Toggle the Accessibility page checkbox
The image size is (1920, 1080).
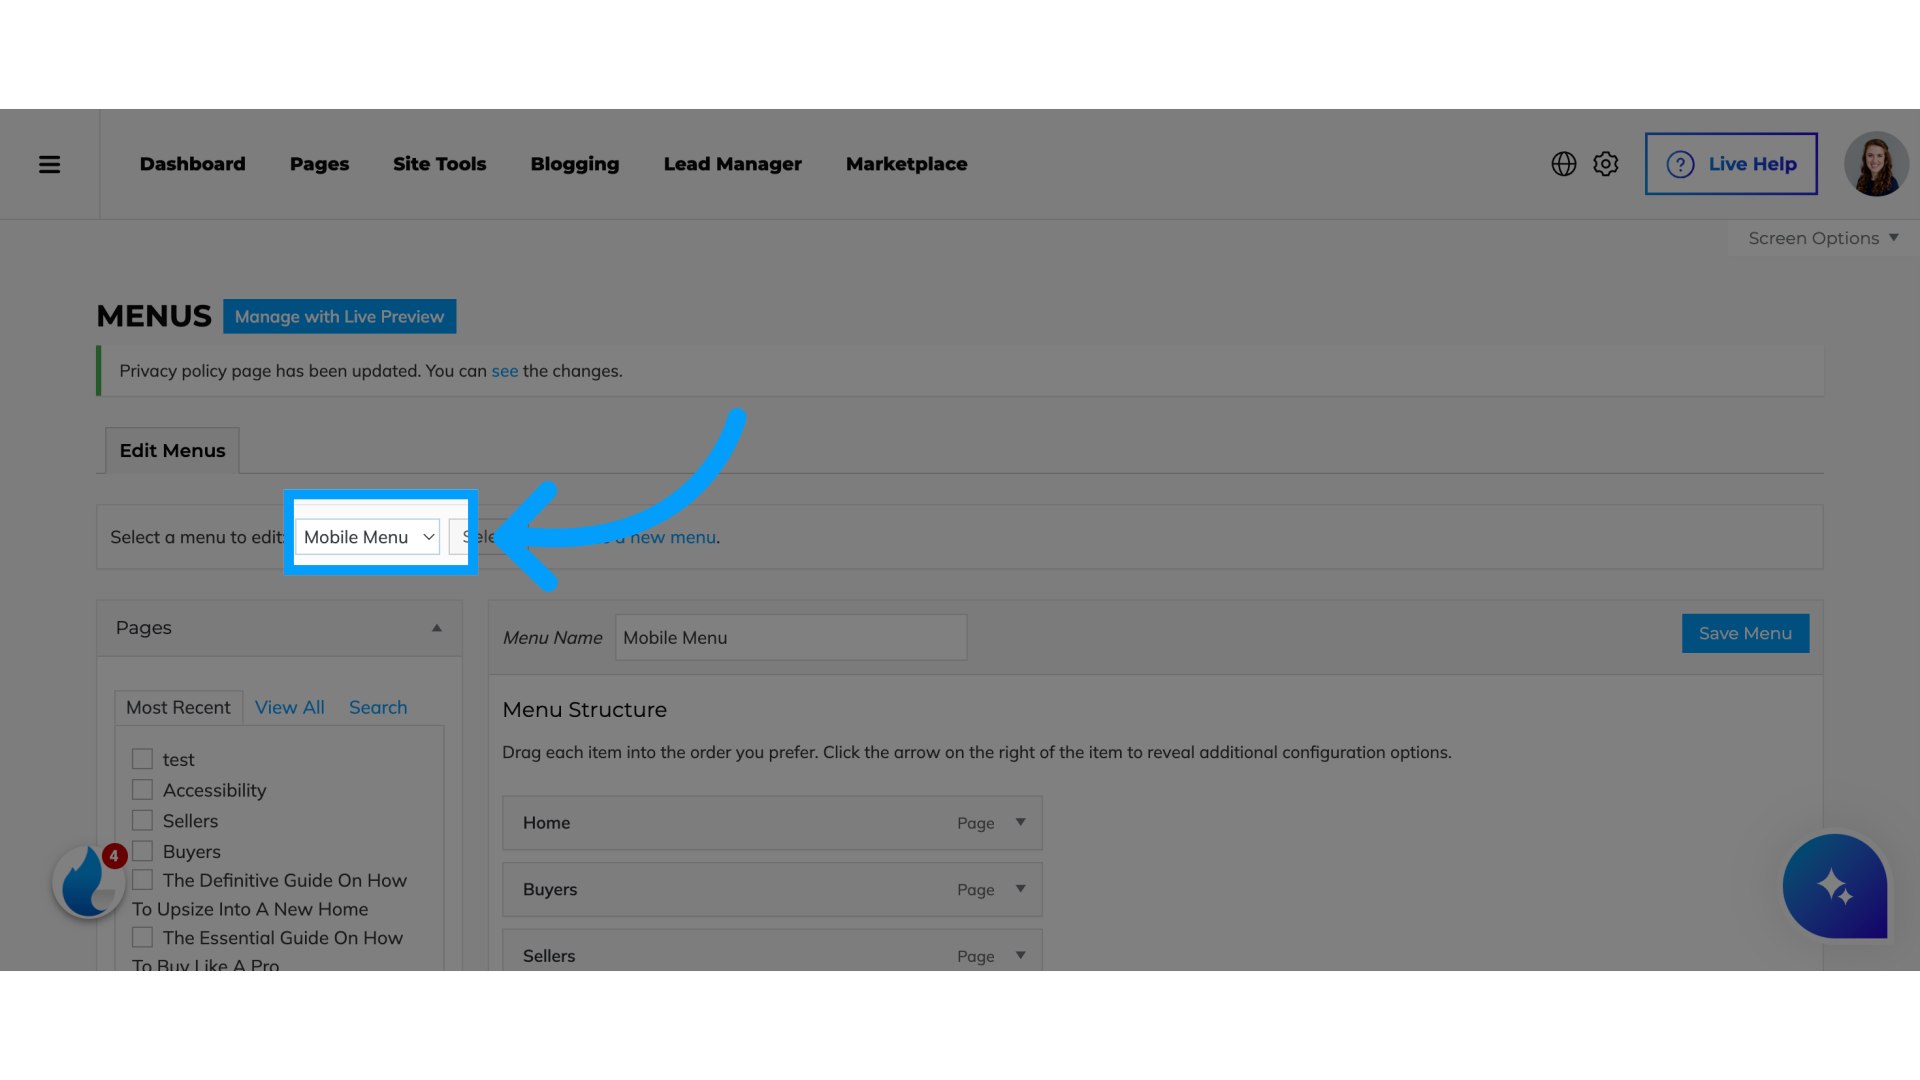141,789
